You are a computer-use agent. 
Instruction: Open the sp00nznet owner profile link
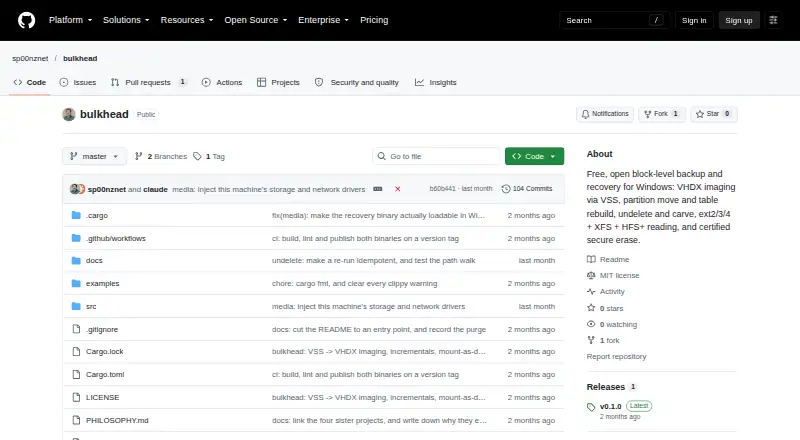coord(30,58)
